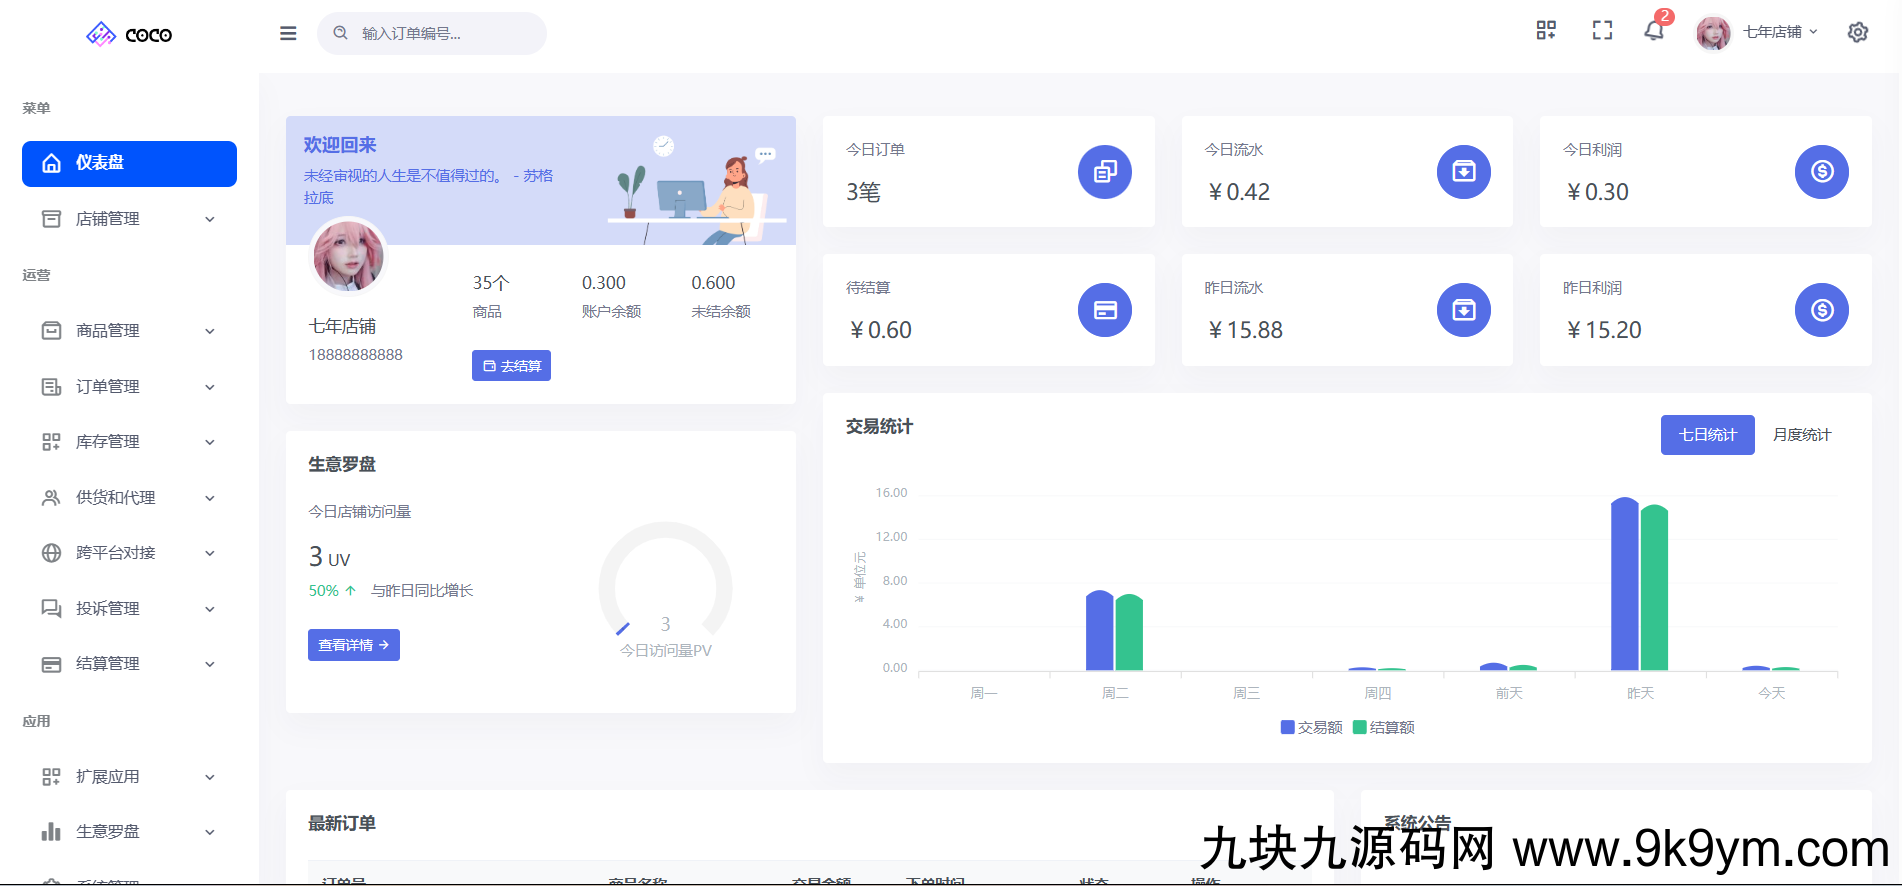The width and height of the screenshot is (1902, 886).
Task: Click the header user avatar
Action: 1713,33
